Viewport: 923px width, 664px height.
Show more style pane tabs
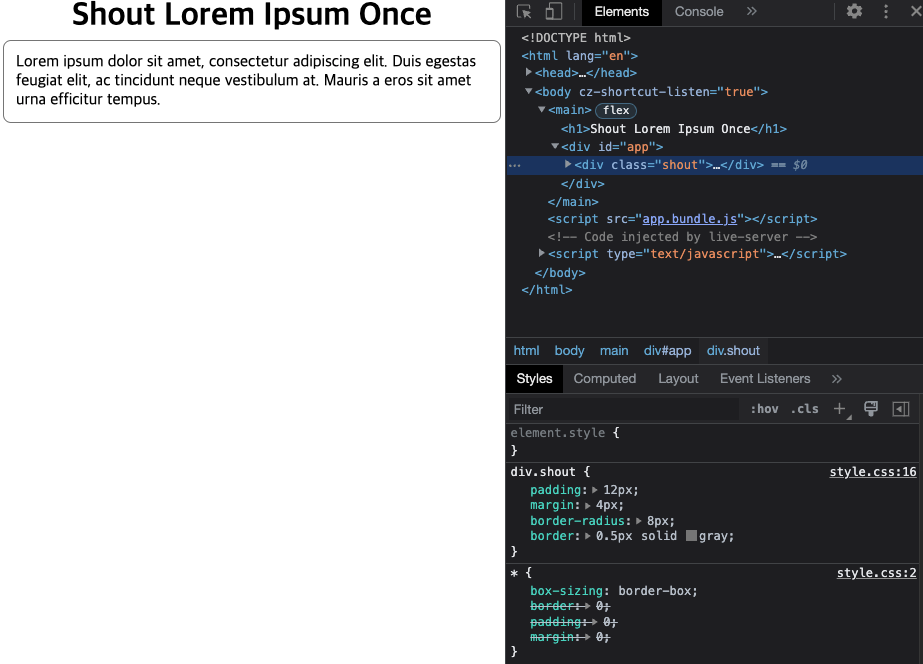tap(836, 379)
